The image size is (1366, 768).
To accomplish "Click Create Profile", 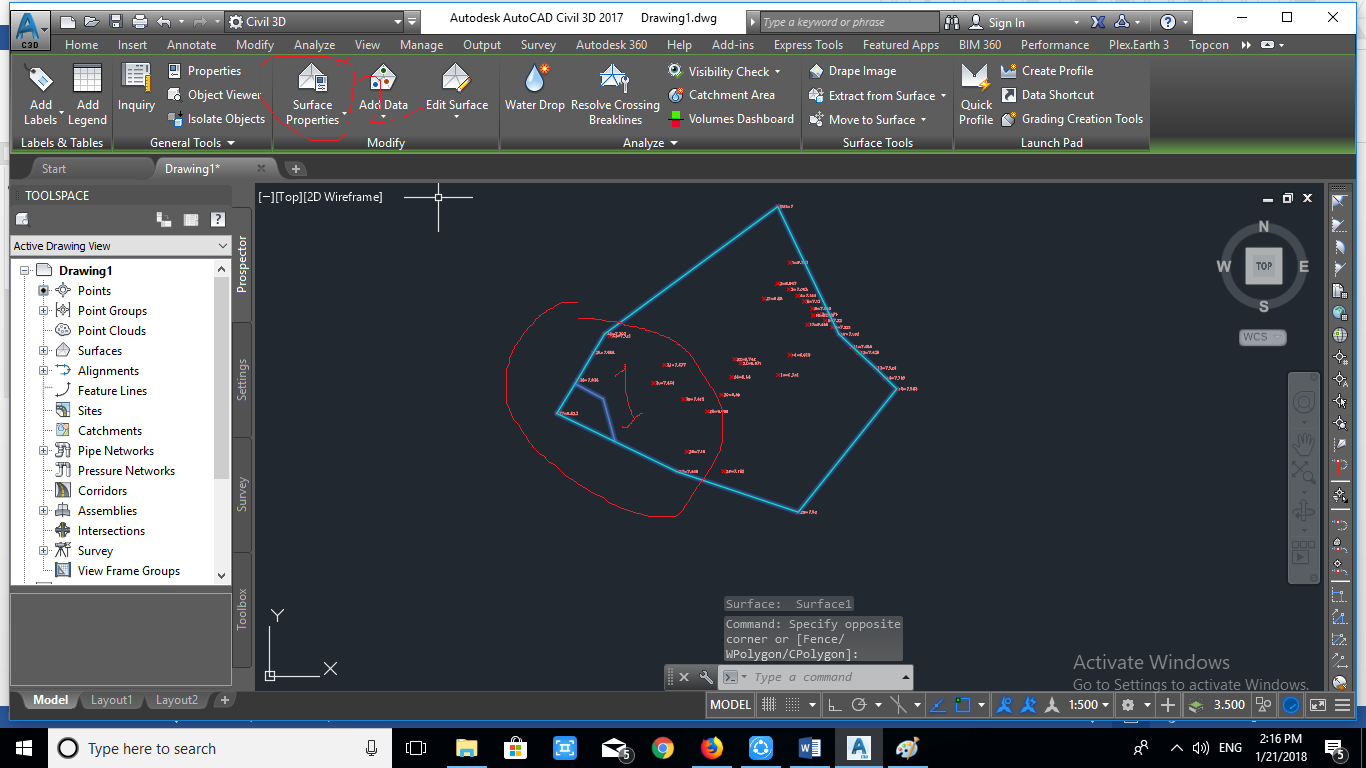I will (1047, 71).
